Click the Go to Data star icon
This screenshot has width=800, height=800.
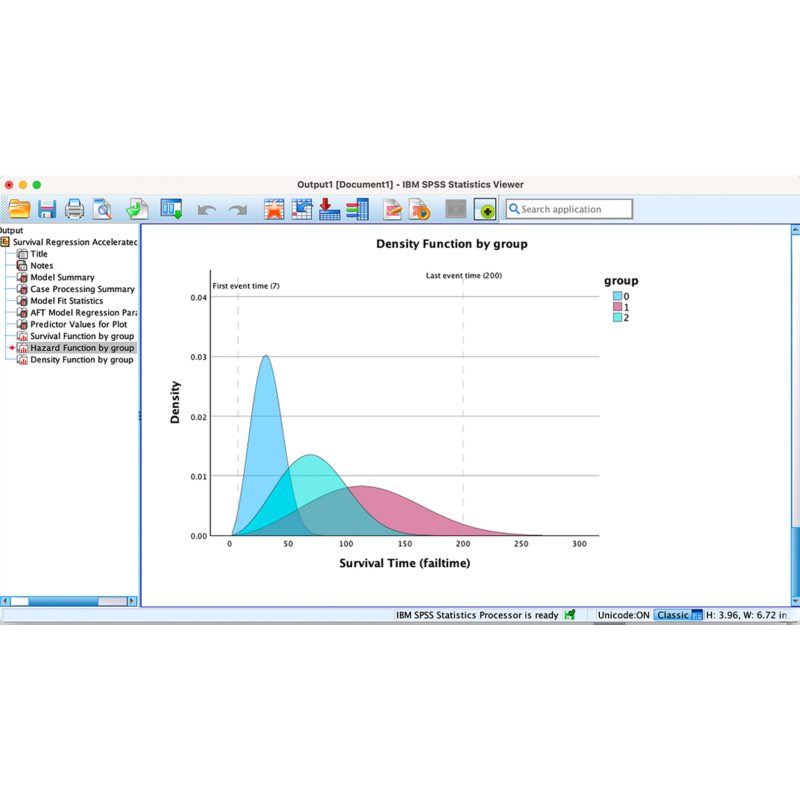tap(274, 209)
